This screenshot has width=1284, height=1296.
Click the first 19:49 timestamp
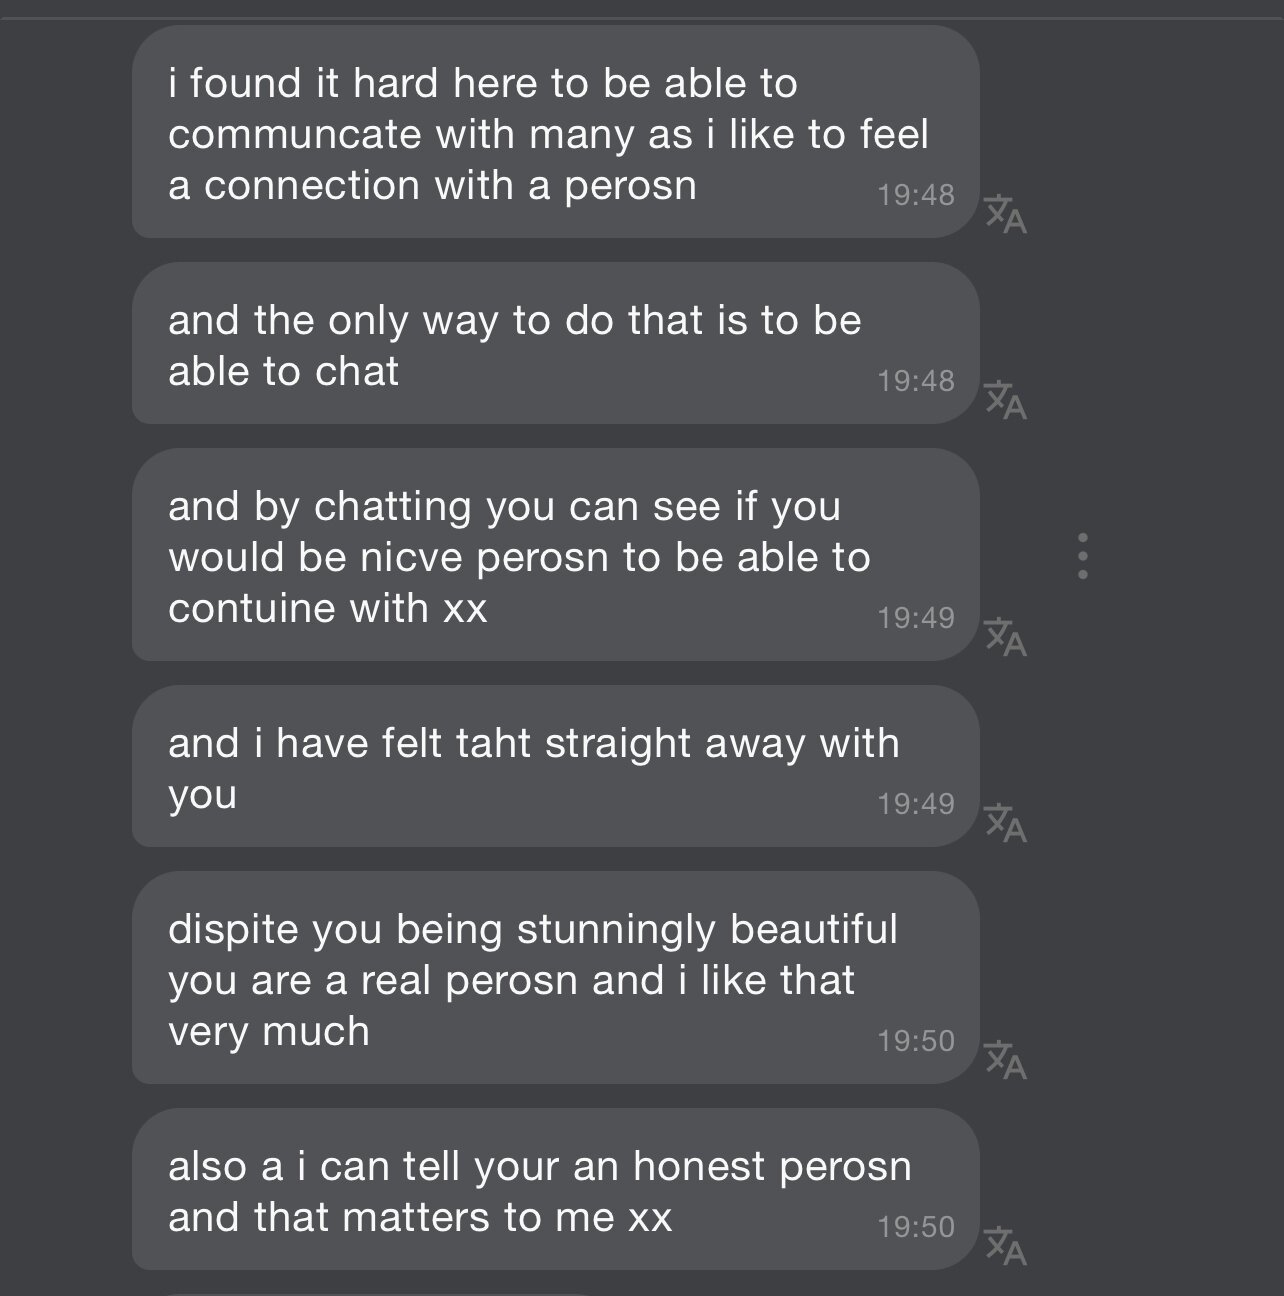click(x=915, y=618)
